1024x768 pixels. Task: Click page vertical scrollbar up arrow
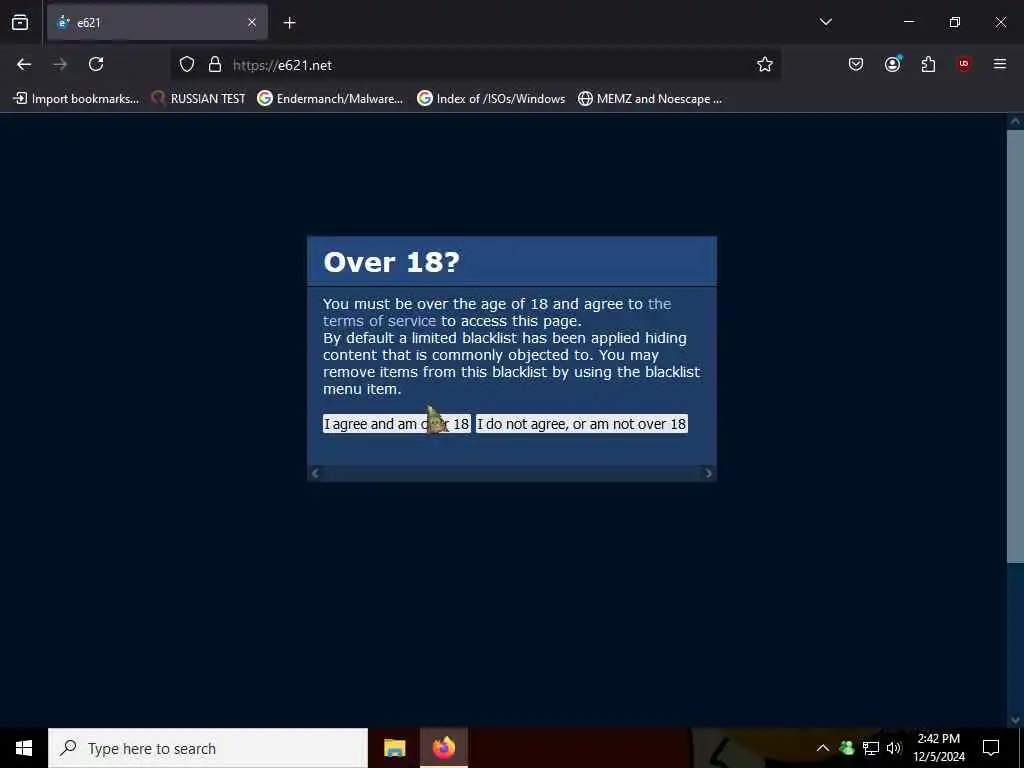1015,121
